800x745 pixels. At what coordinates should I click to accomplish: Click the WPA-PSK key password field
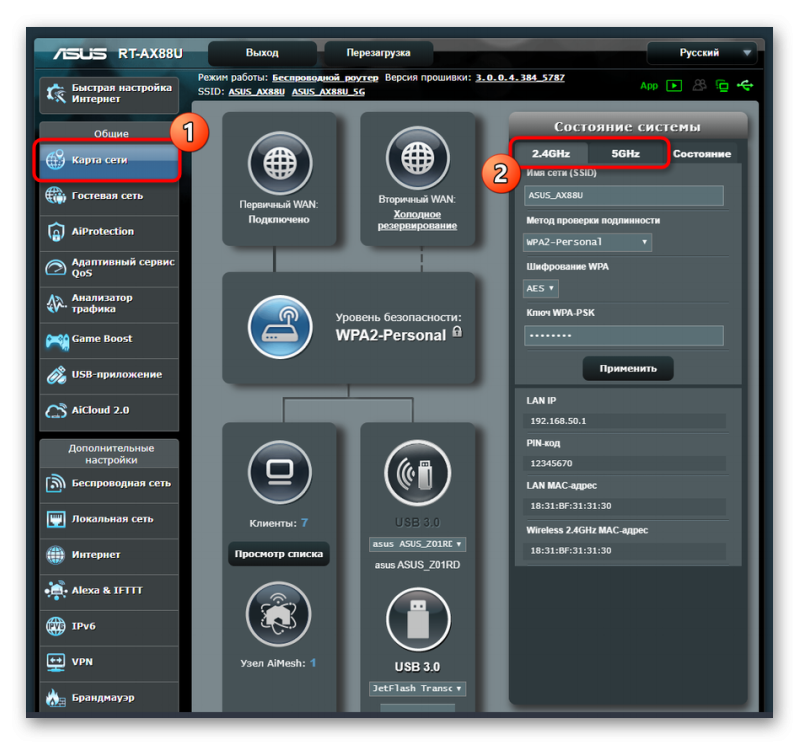click(623, 336)
